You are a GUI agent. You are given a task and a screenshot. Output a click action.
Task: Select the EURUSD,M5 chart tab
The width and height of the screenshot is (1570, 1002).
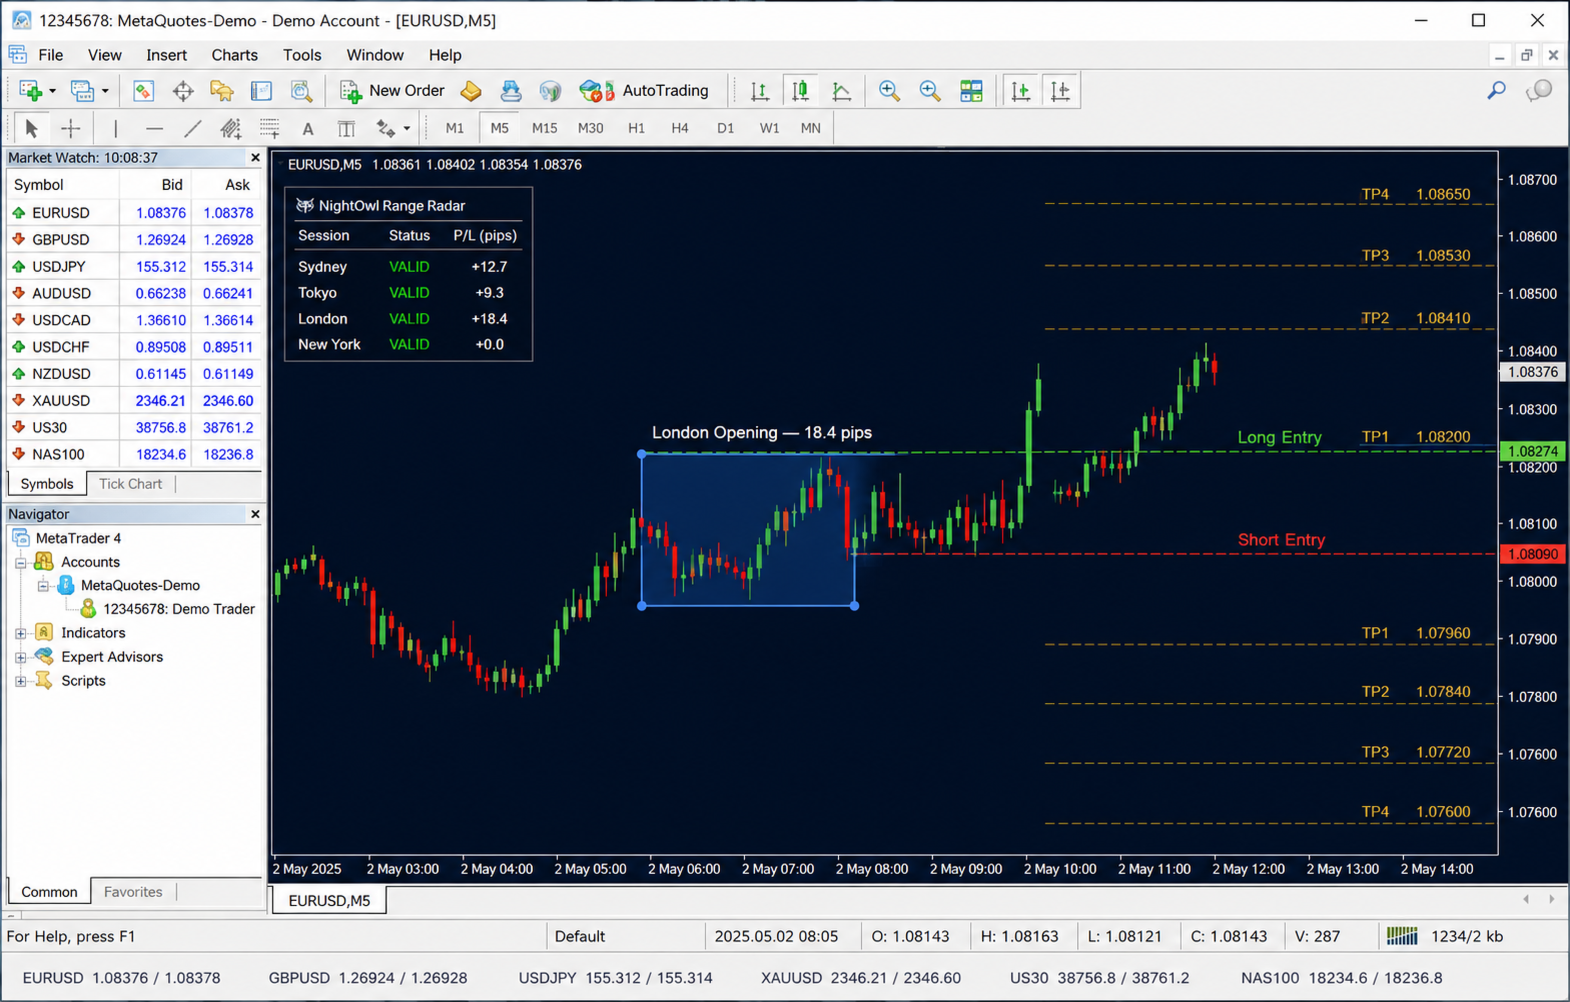pyautogui.click(x=329, y=901)
